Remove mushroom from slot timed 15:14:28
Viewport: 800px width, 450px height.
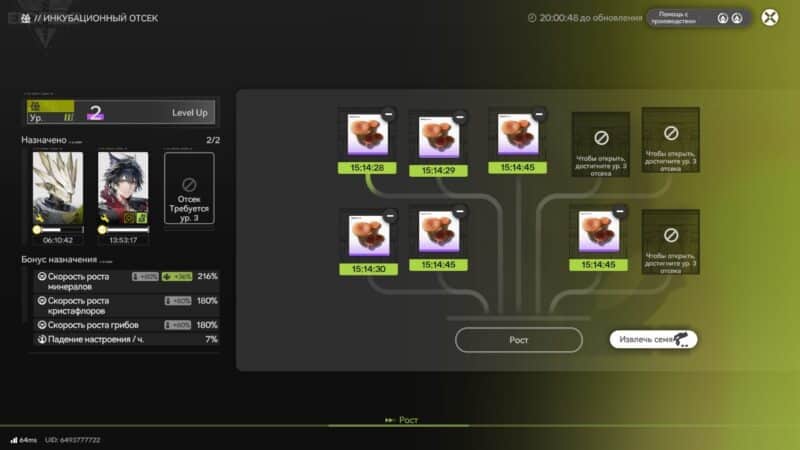point(388,116)
